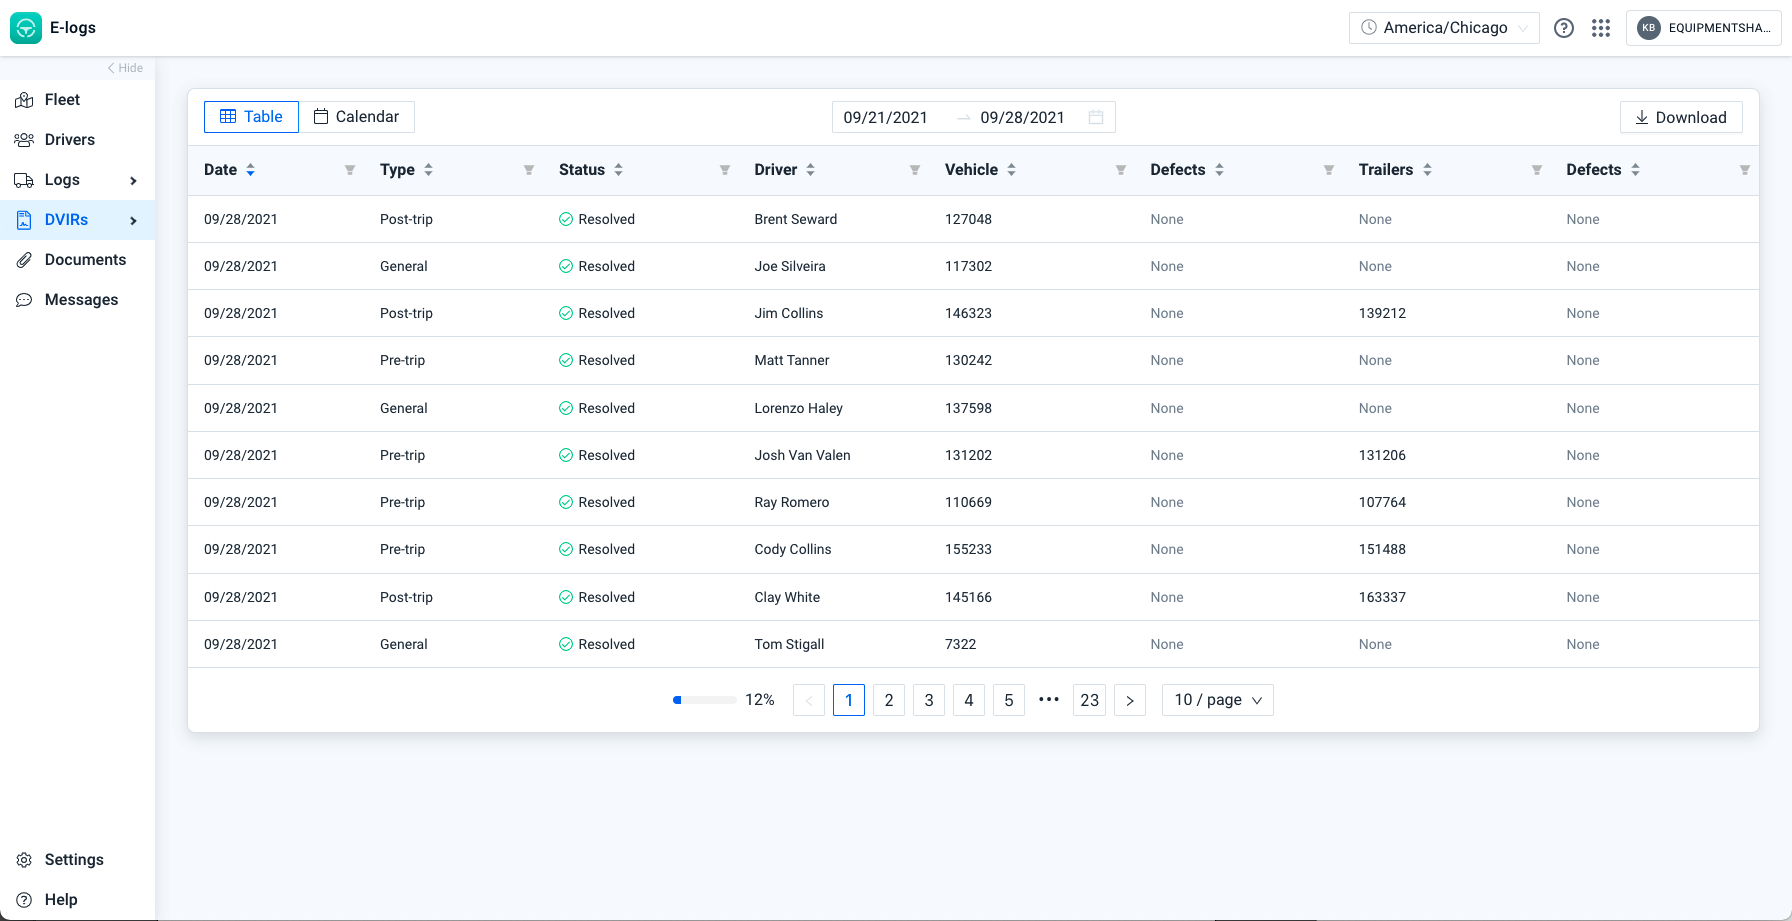Select current page 1
This screenshot has width=1792, height=921.
849,700
